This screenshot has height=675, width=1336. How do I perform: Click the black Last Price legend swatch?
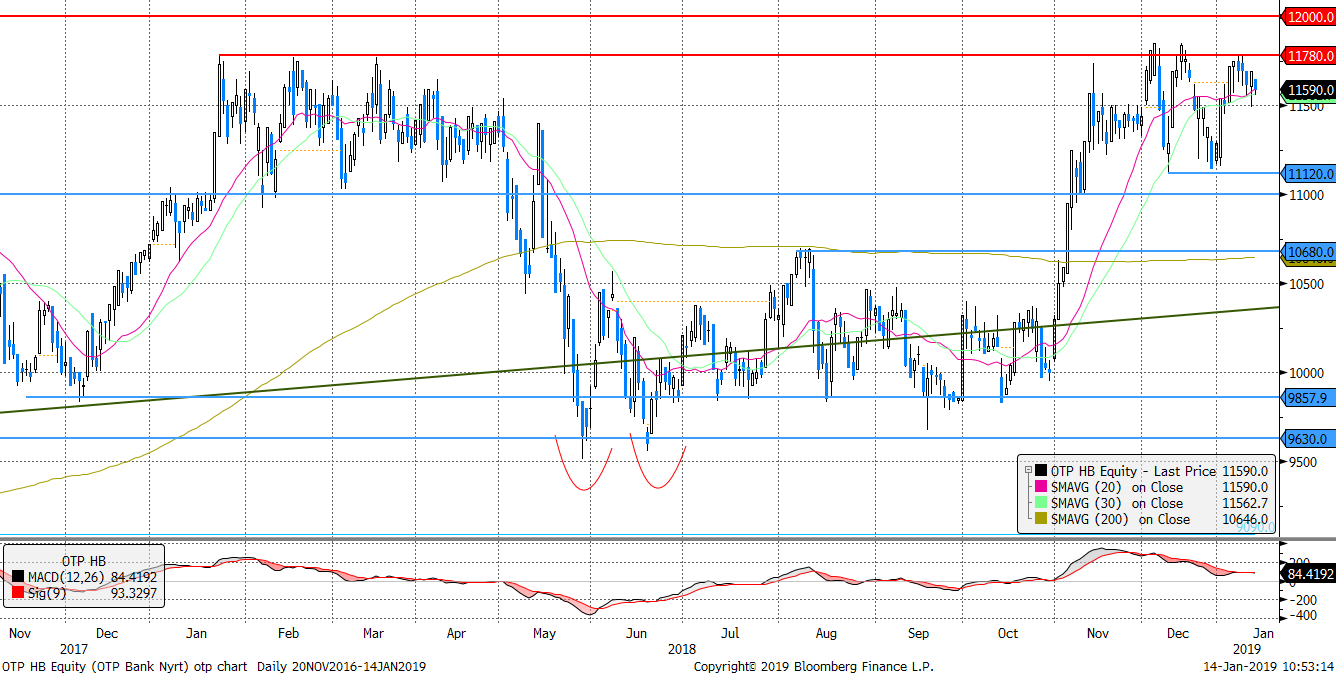(x=1041, y=471)
